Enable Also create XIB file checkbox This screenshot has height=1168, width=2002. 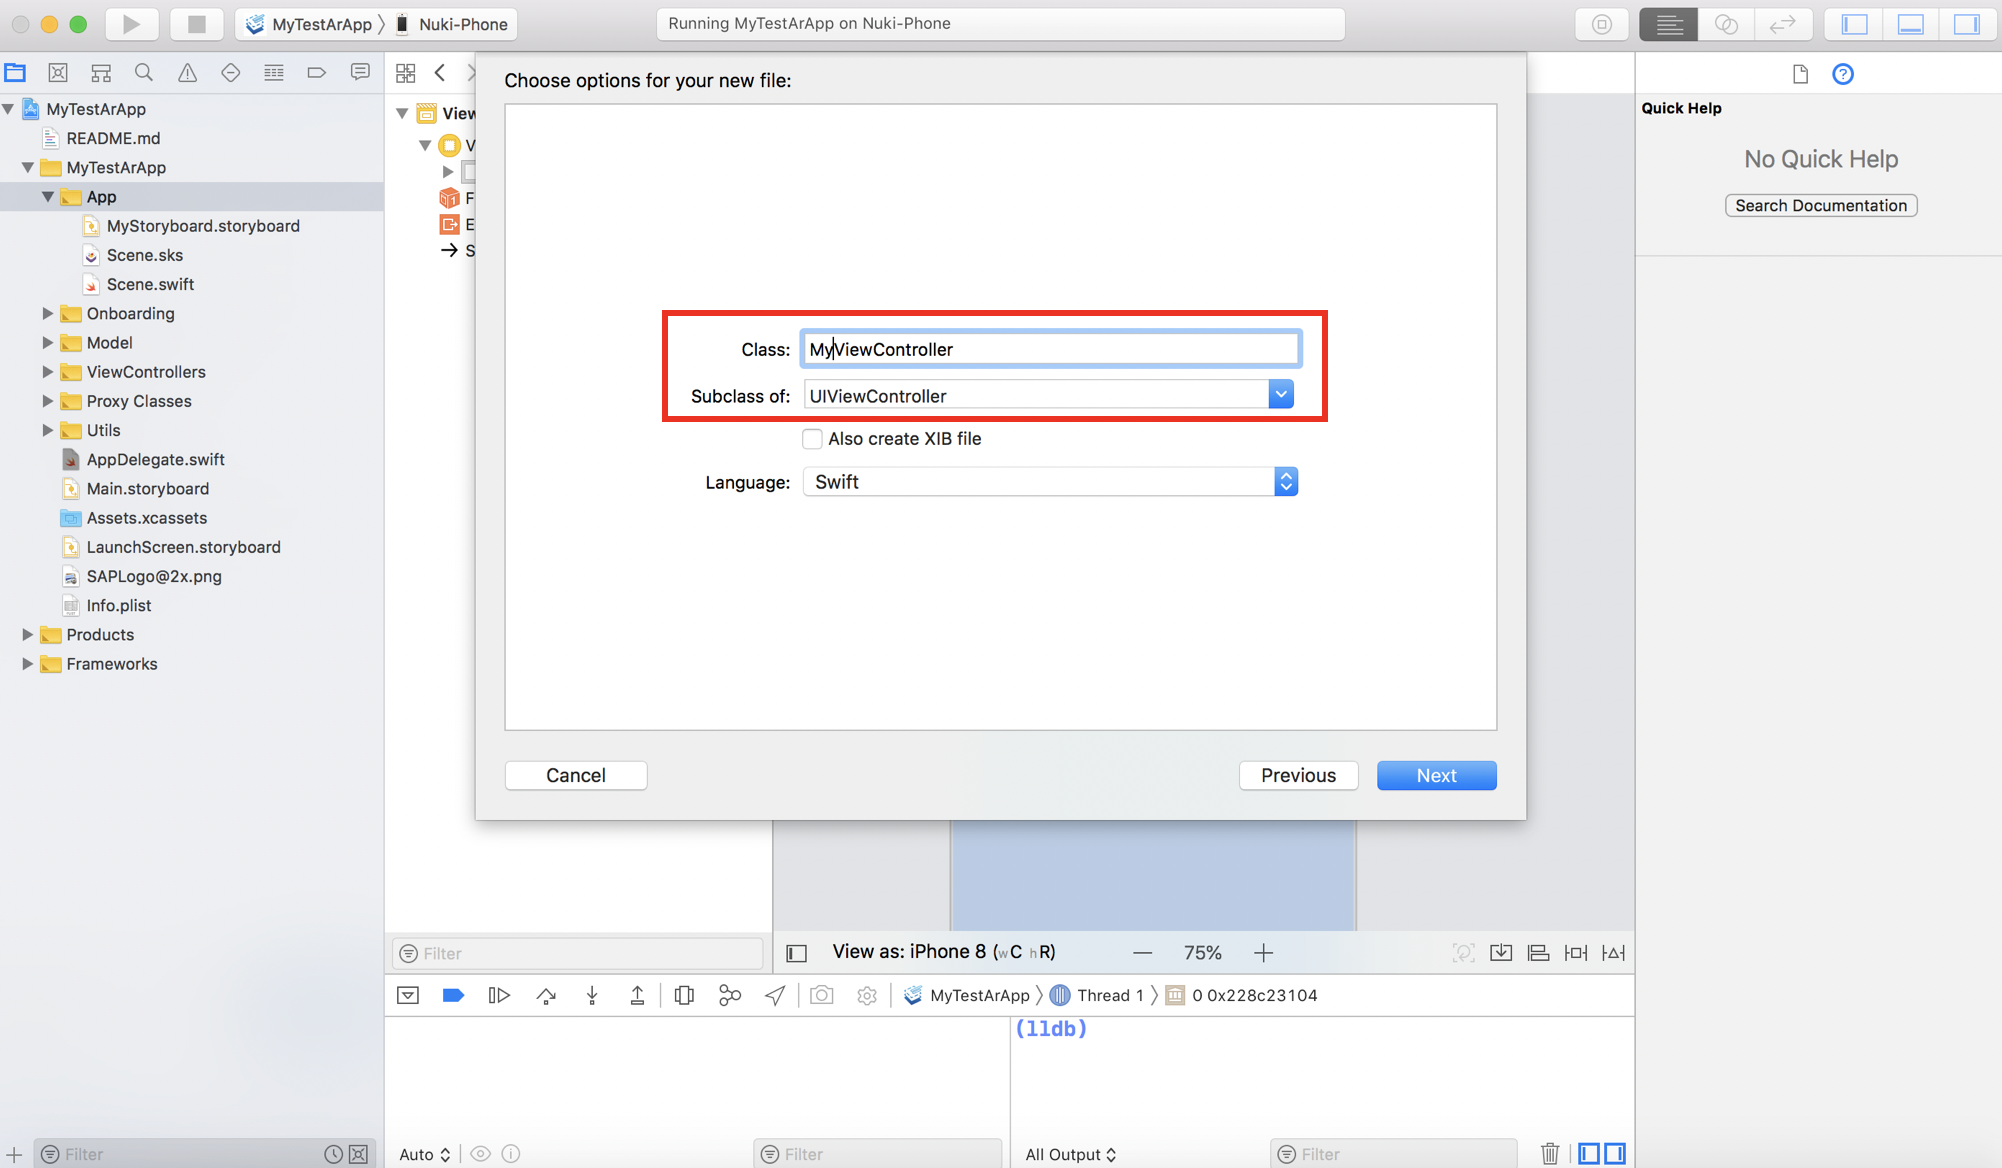click(x=812, y=439)
